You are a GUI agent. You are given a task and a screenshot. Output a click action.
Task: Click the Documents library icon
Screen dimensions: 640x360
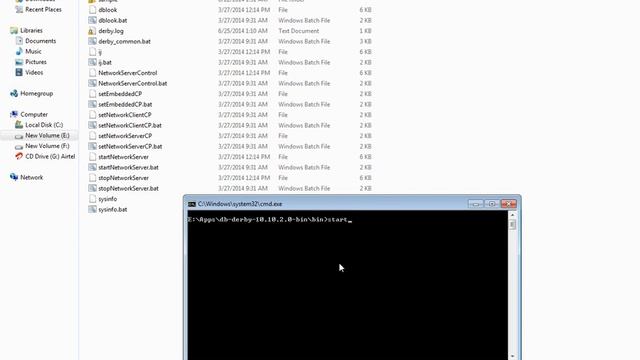(x=19, y=41)
